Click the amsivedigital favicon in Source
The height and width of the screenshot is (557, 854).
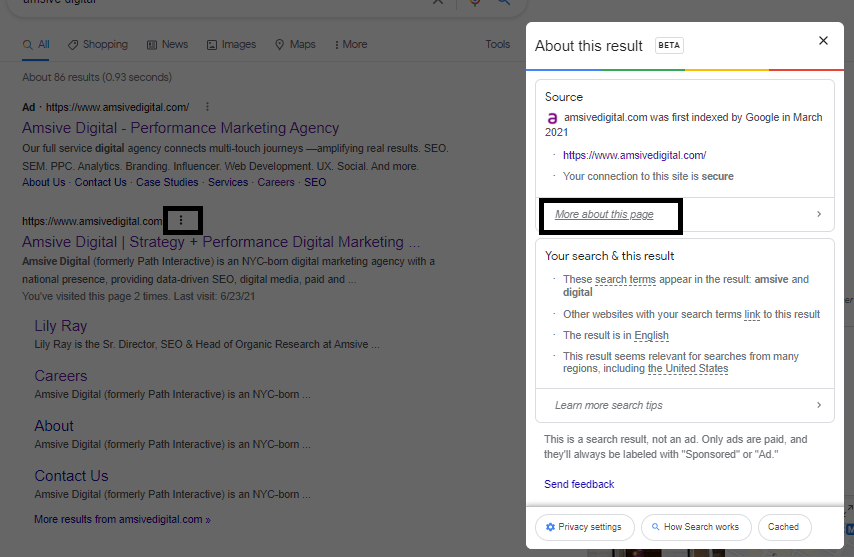pos(552,118)
